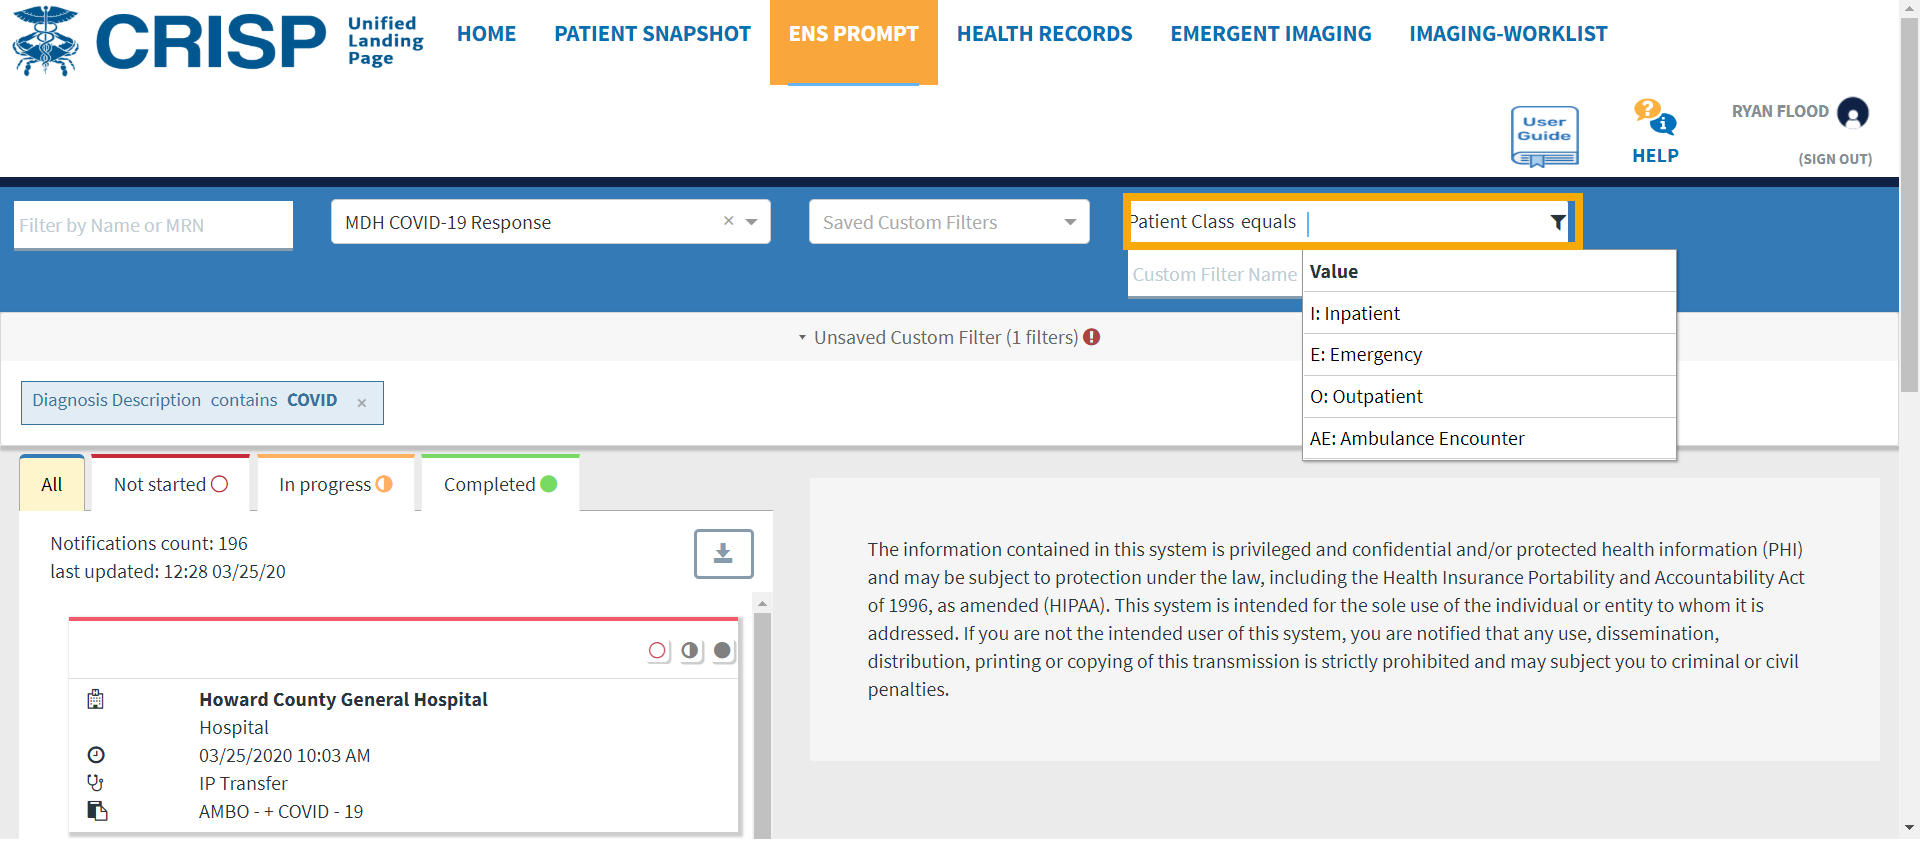Click the HELP label link
The image size is (1920, 843).
(x=1655, y=156)
